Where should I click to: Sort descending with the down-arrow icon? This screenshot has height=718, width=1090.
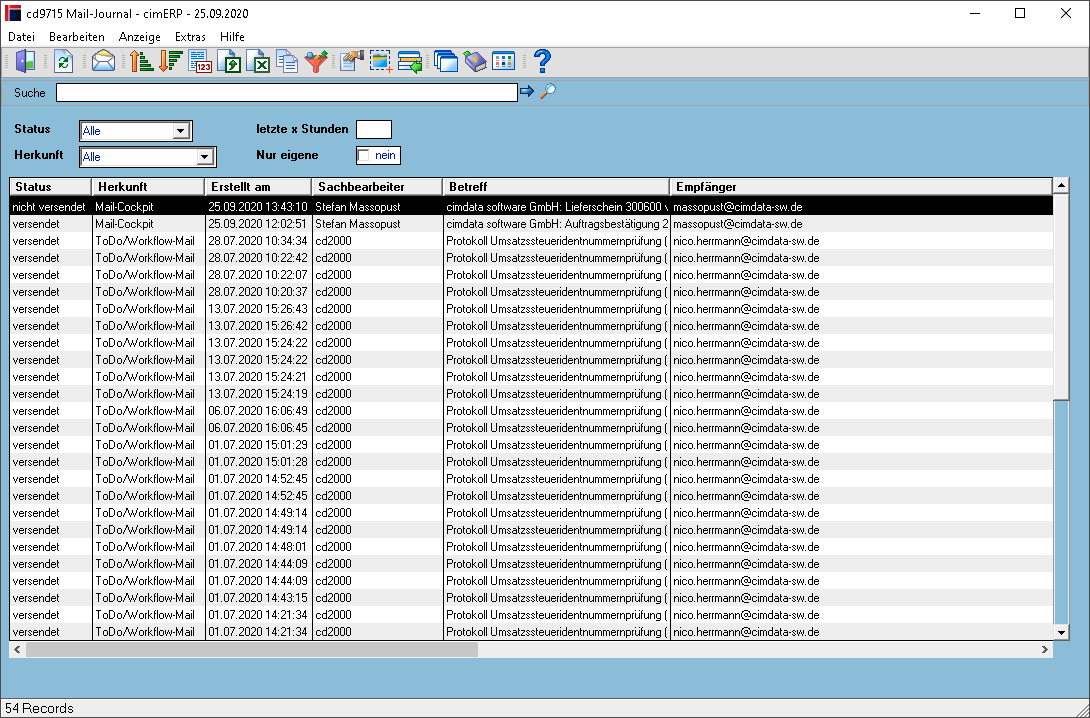point(170,62)
